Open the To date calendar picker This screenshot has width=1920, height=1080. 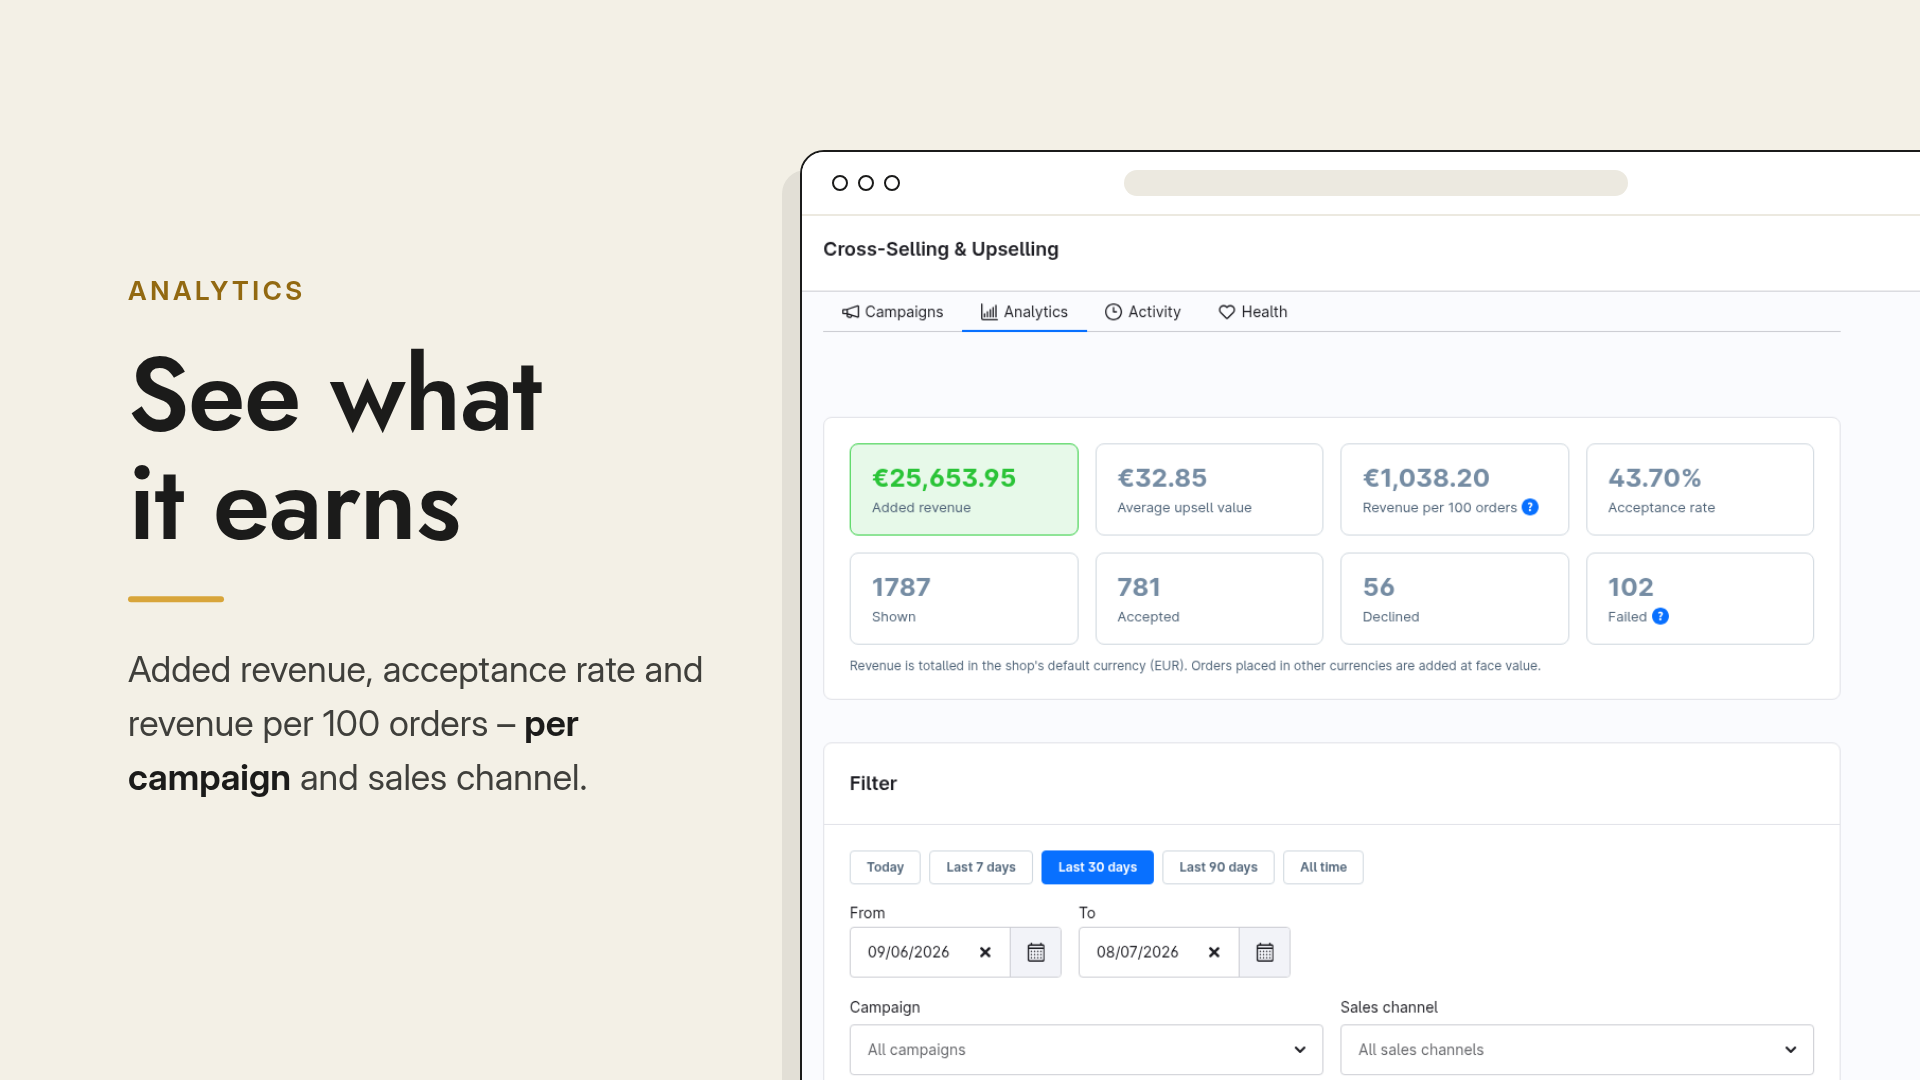pos(1265,952)
